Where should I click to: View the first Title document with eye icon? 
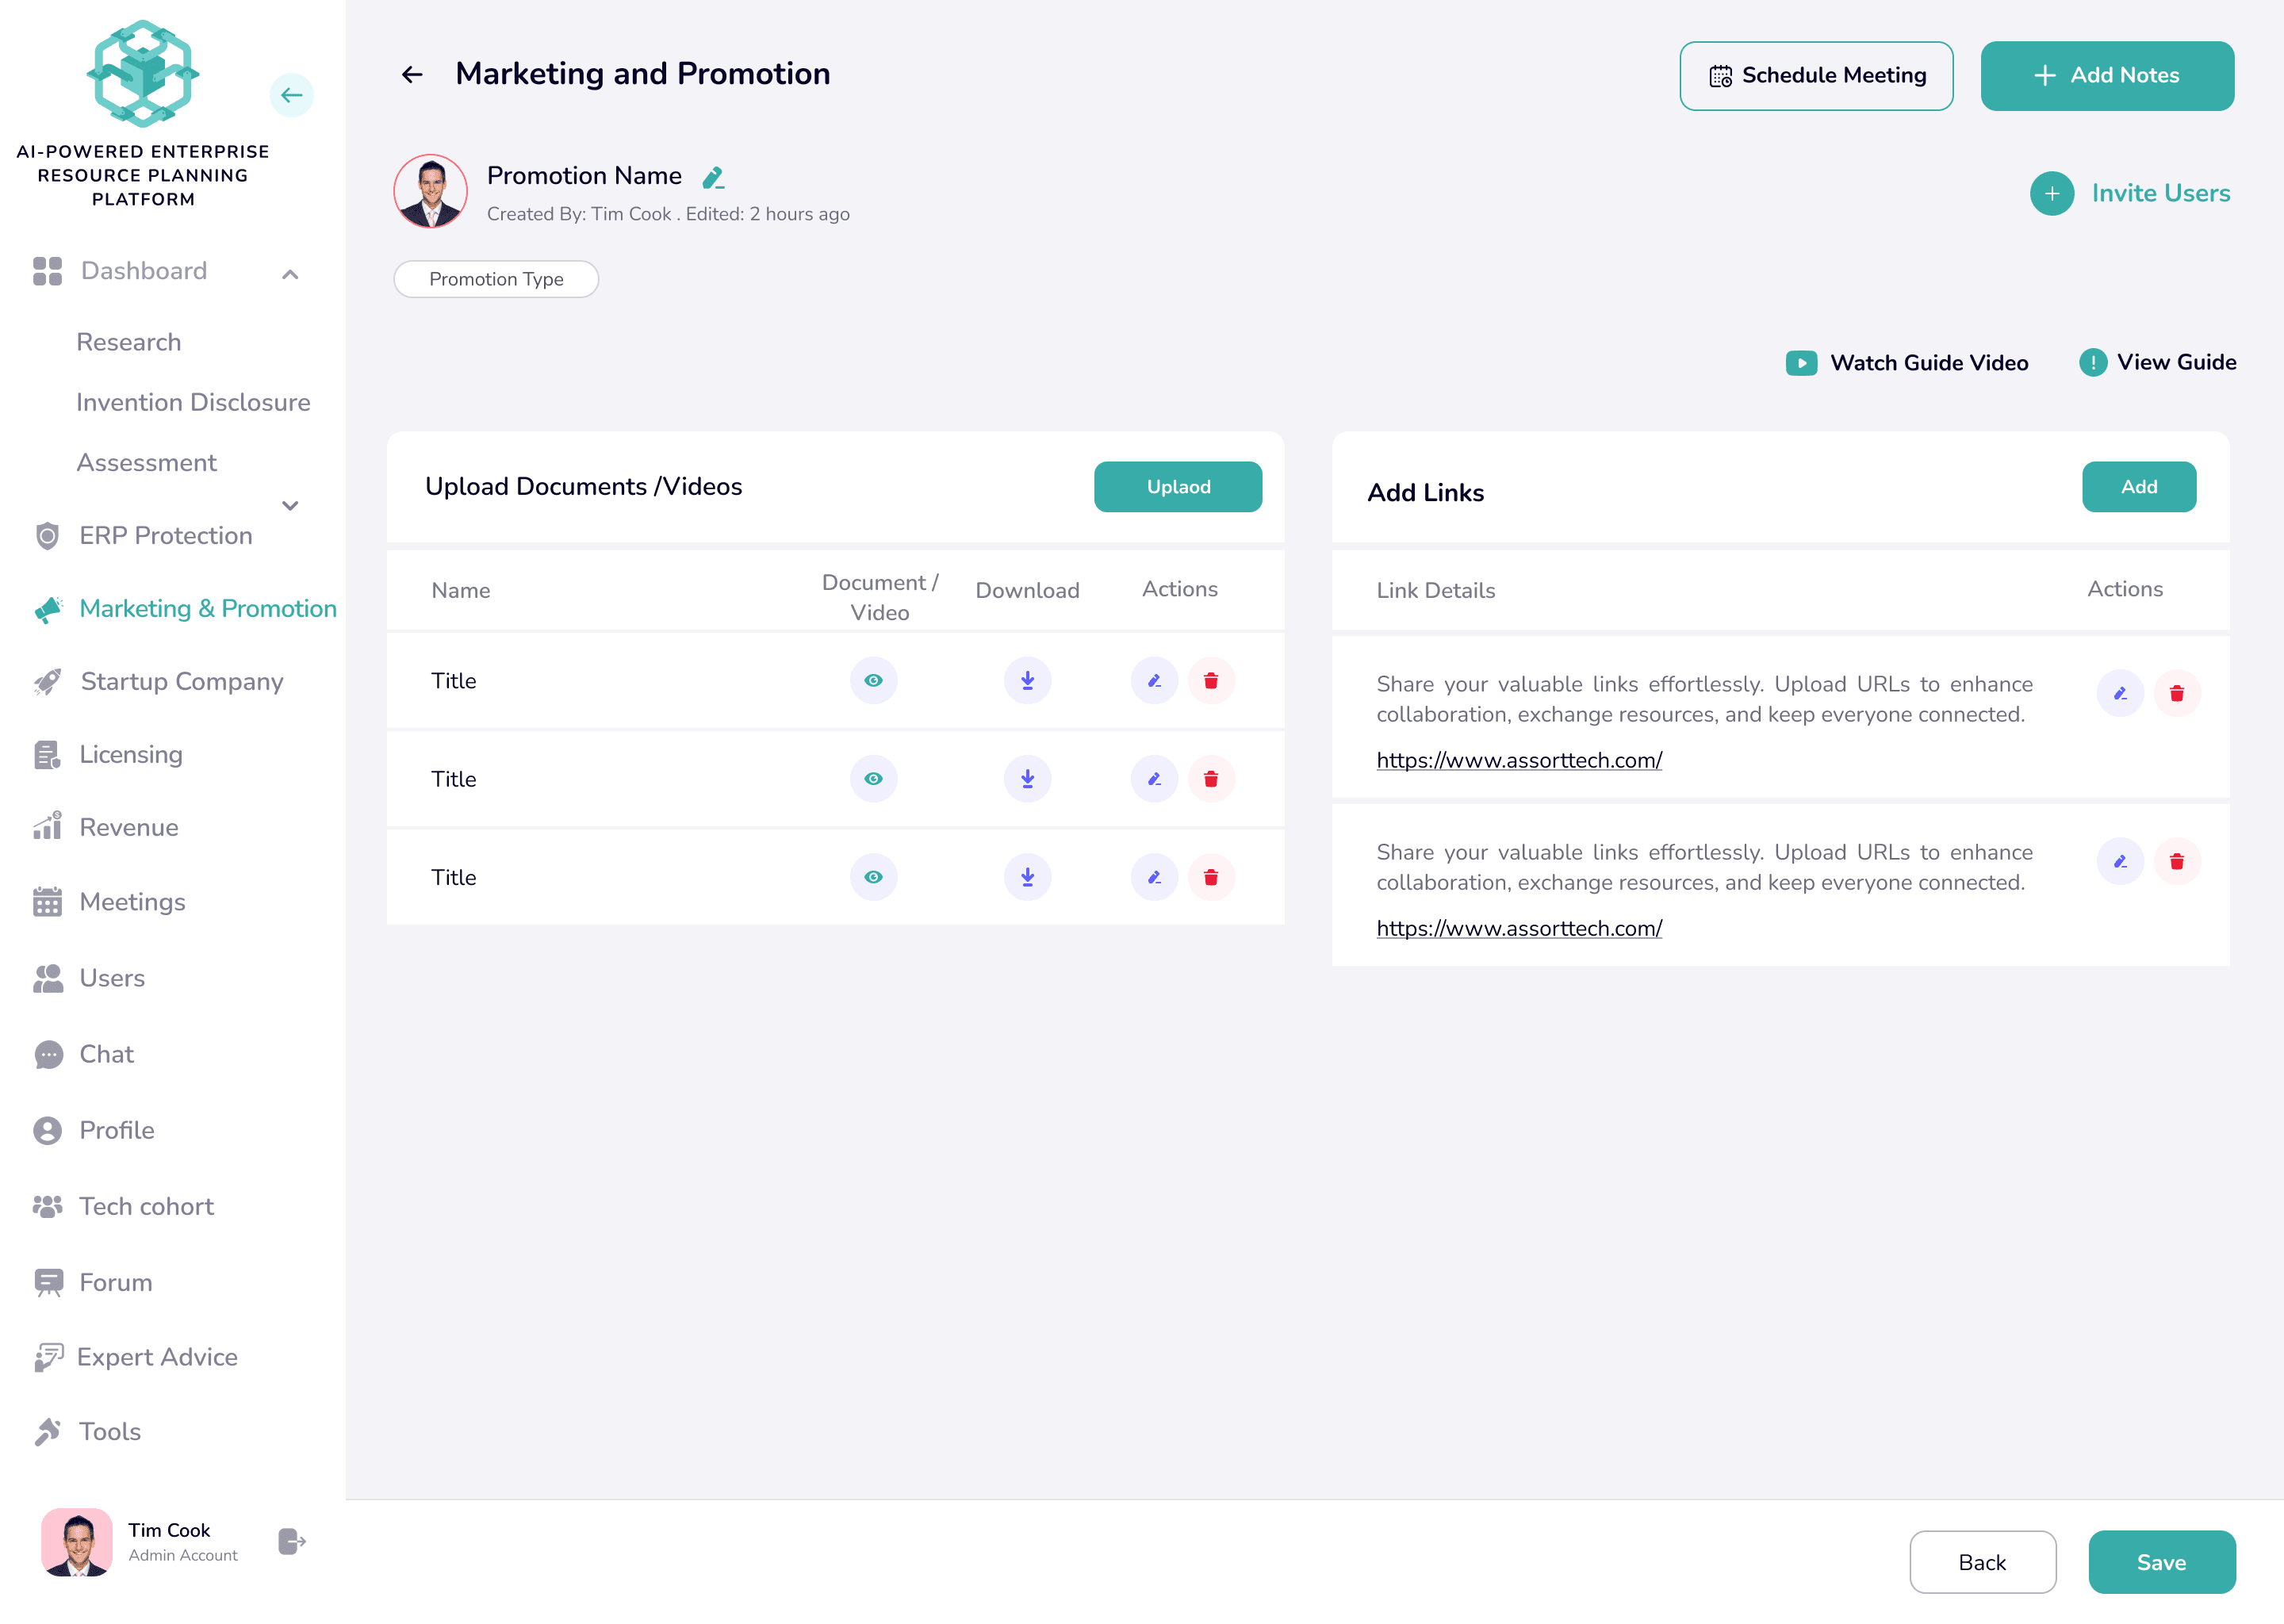[x=873, y=681]
